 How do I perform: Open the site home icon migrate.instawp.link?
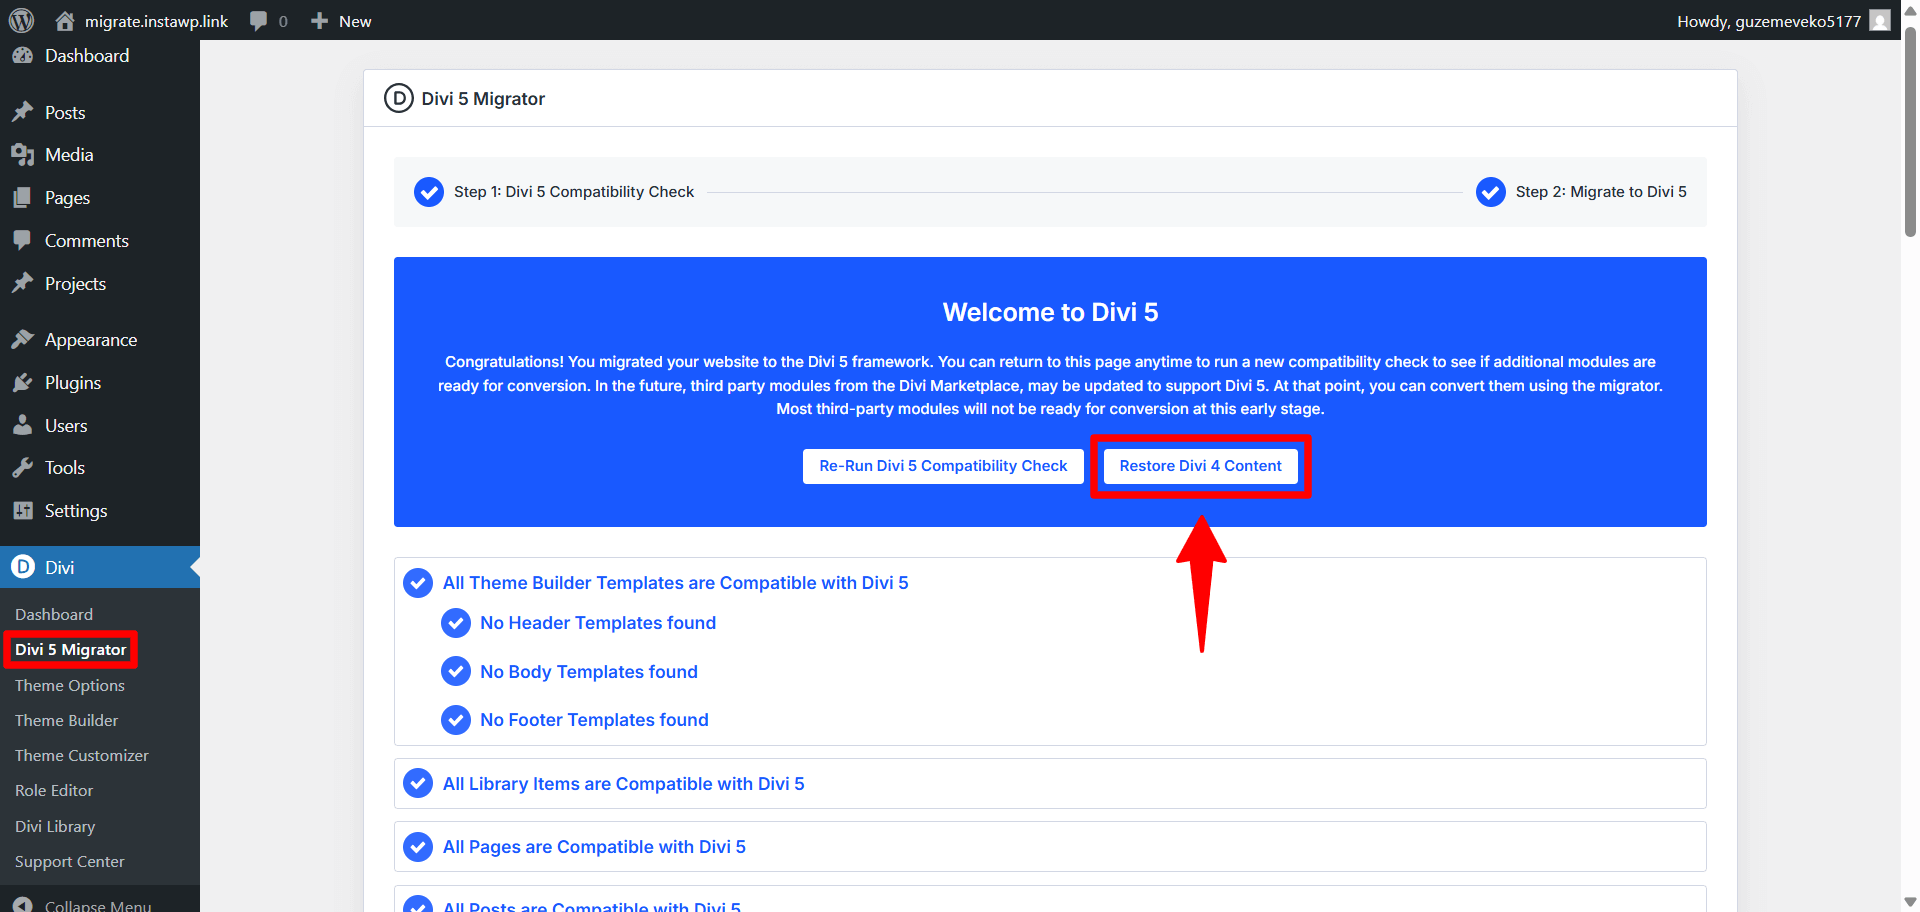click(65, 21)
